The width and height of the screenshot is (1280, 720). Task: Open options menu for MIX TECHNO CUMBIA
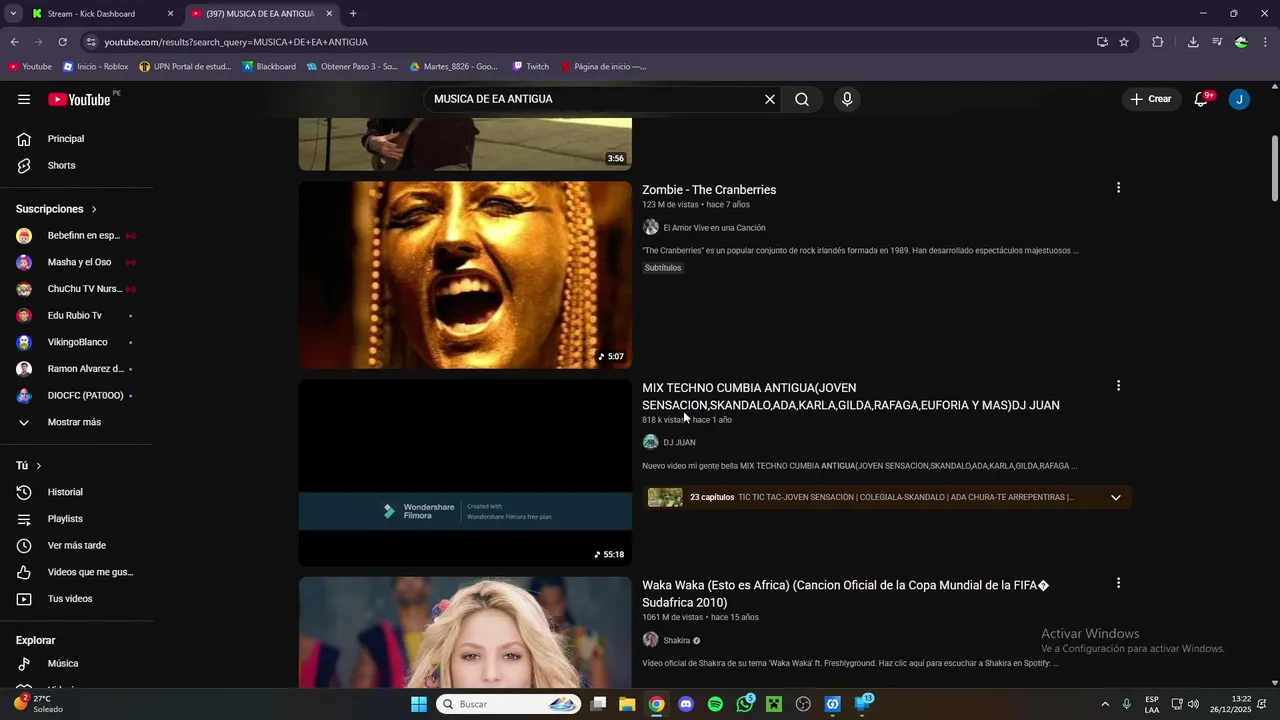(x=1118, y=386)
